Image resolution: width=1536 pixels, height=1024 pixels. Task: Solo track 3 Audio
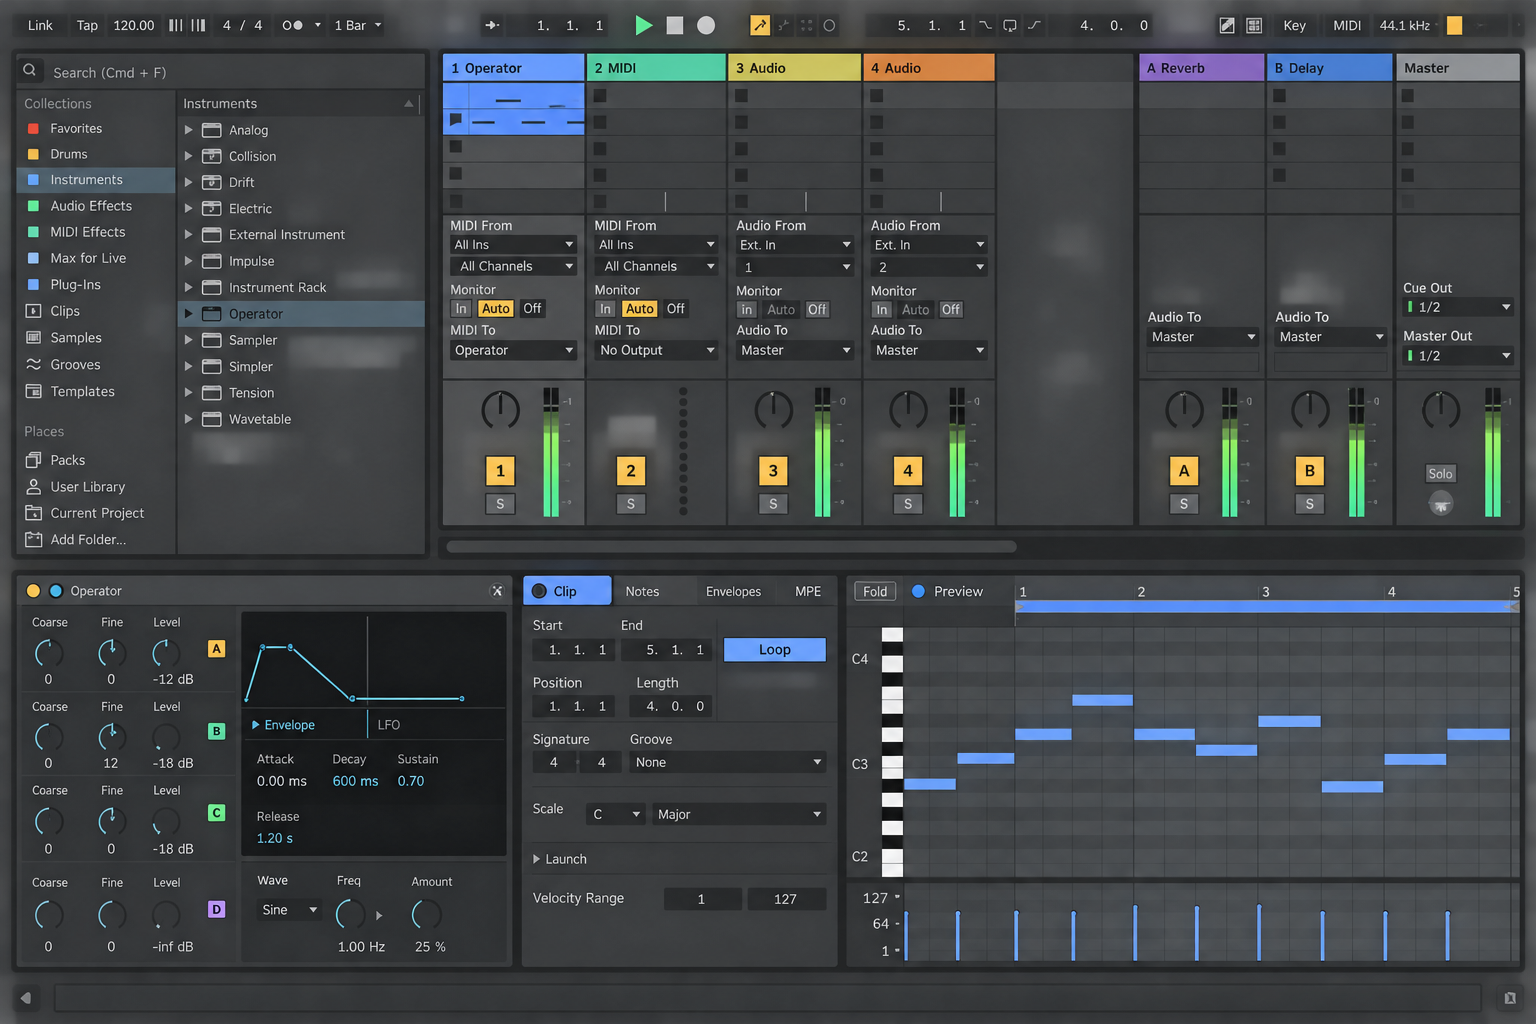point(773,504)
